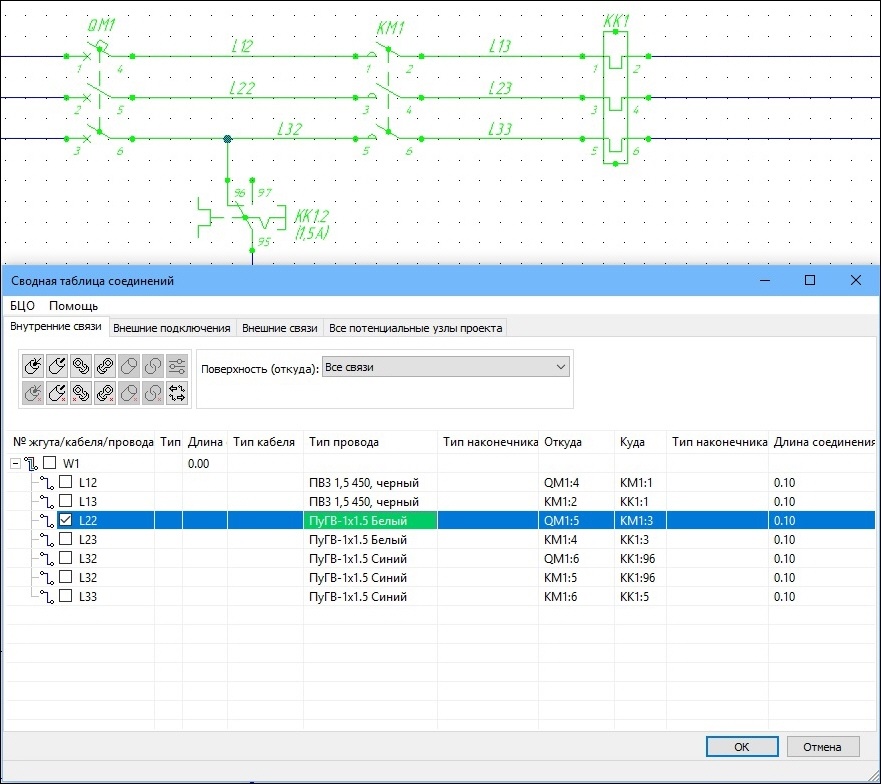Select the L23 row's KM1:4 cell
The width and height of the screenshot is (881, 784).
[x=561, y=540]
